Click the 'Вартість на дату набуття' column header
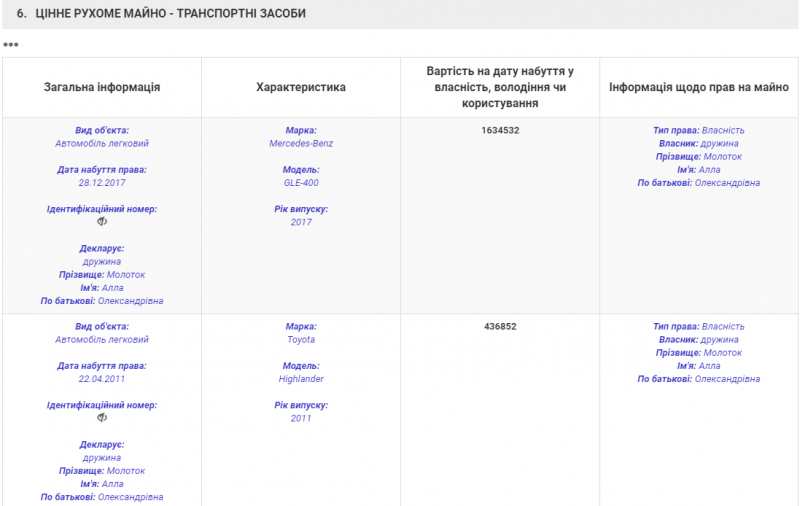The height and width of the screenshot is (506, 800). (x=500, y=88)
